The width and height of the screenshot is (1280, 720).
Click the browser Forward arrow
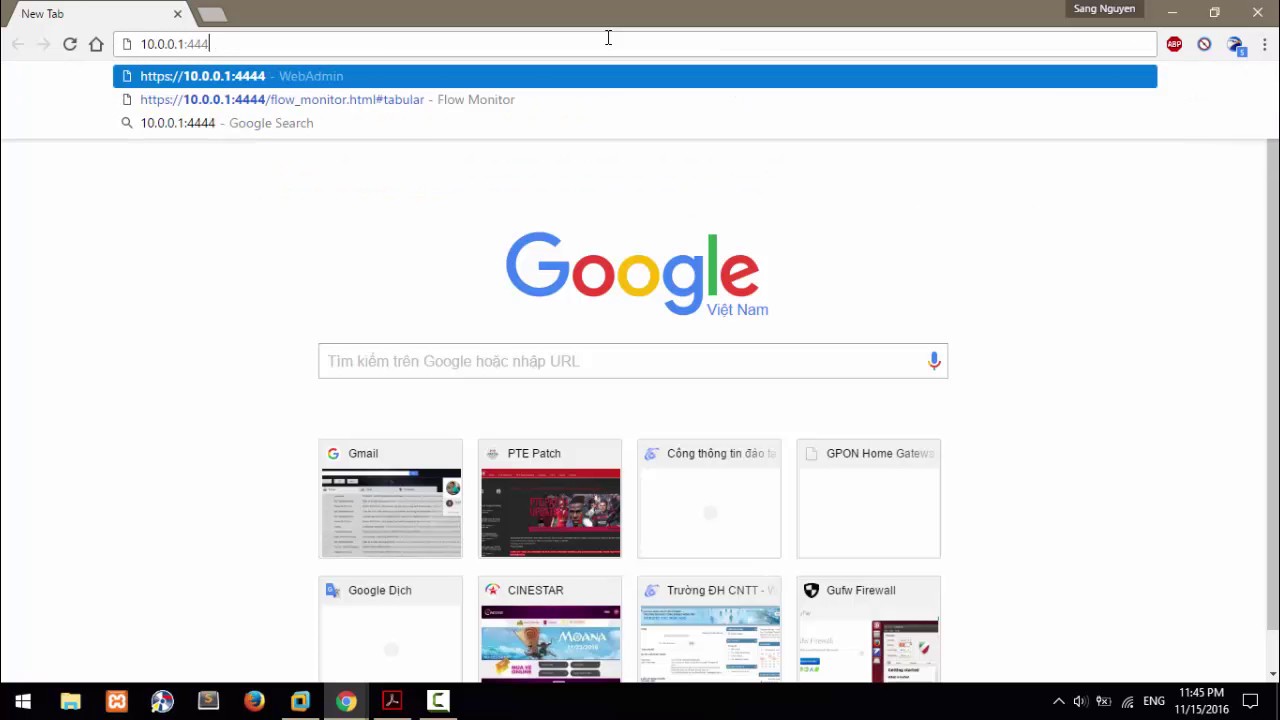(x=44, y=44)
